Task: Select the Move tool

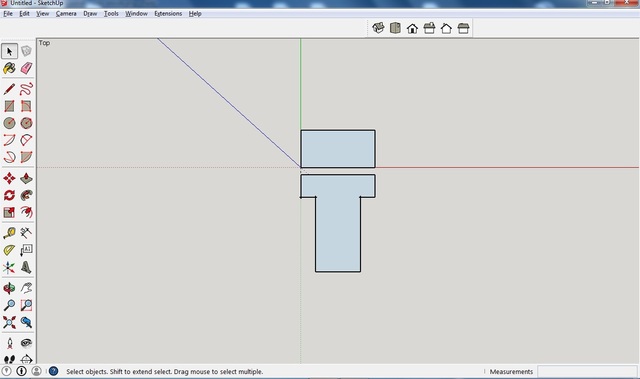Action: tap(9, 178)
